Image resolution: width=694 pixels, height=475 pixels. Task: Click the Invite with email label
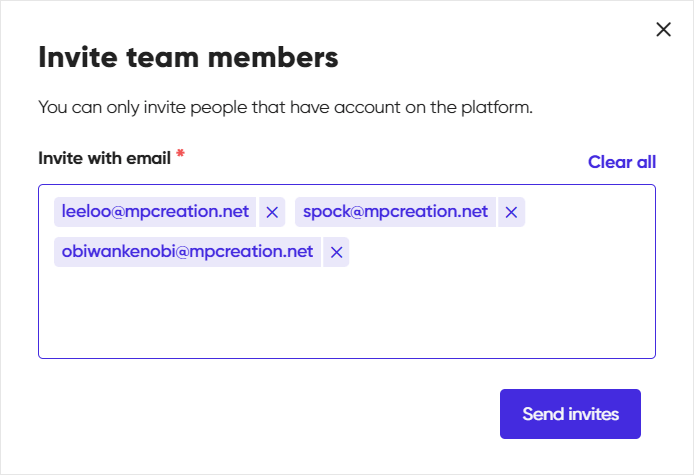[104, 158]
